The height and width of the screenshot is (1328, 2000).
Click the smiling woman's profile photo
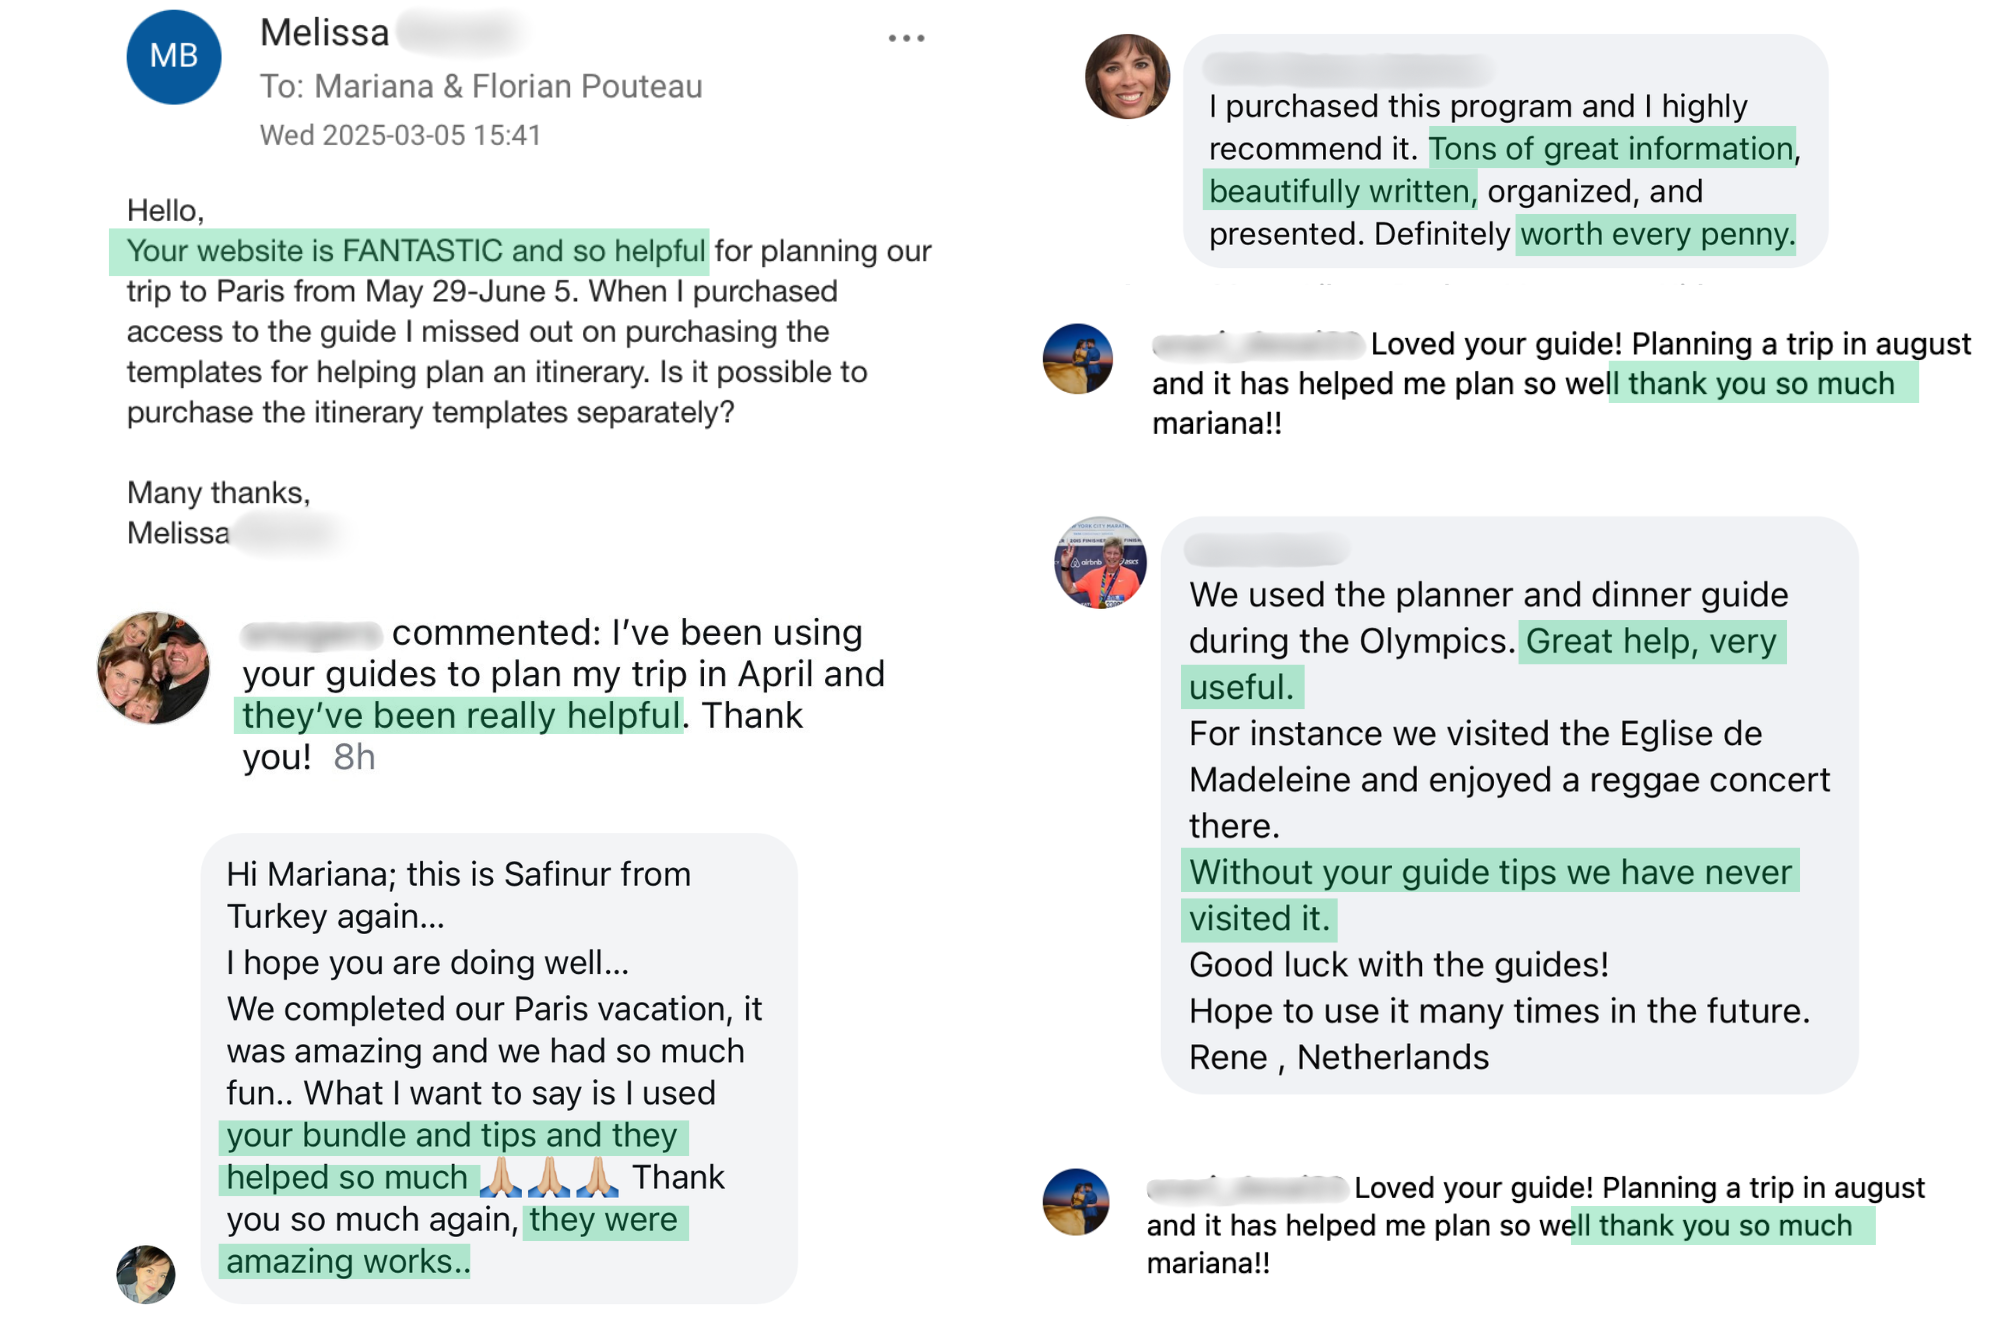1127,77
